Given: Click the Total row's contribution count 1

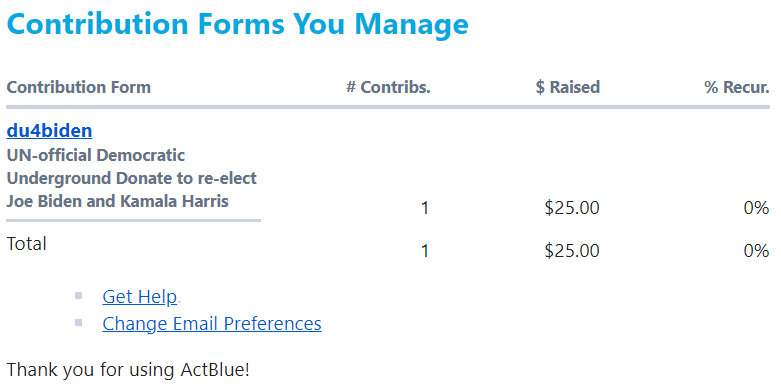Looking at the screenshot, I should 425,251.
